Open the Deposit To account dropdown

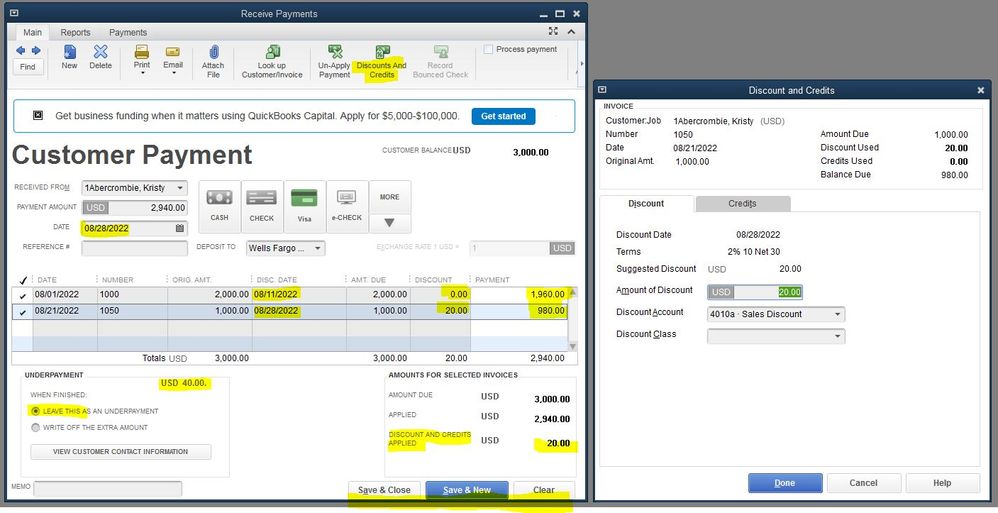pyautogui.click(x=318, y=248)
